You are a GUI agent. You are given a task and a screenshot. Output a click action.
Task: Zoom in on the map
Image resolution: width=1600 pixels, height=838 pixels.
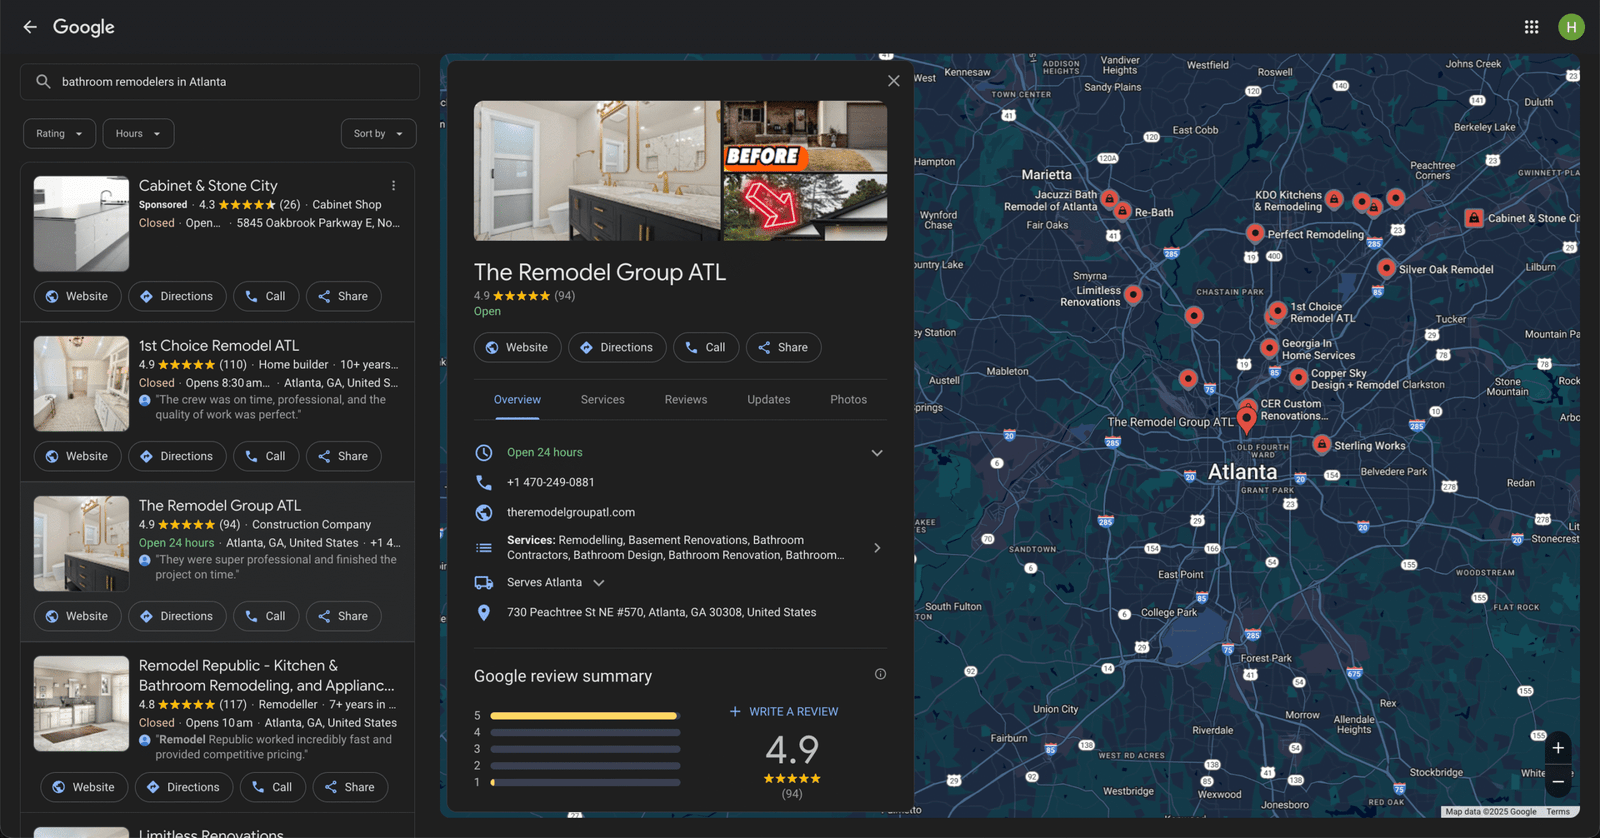(1558, 748)
